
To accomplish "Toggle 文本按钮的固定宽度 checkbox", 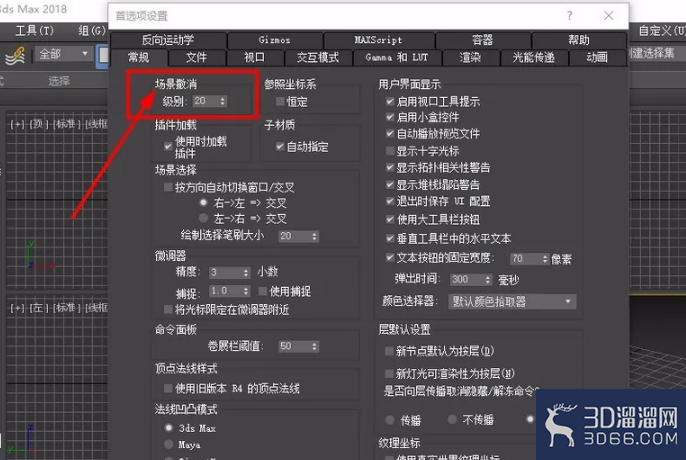I will pos(390,258).
